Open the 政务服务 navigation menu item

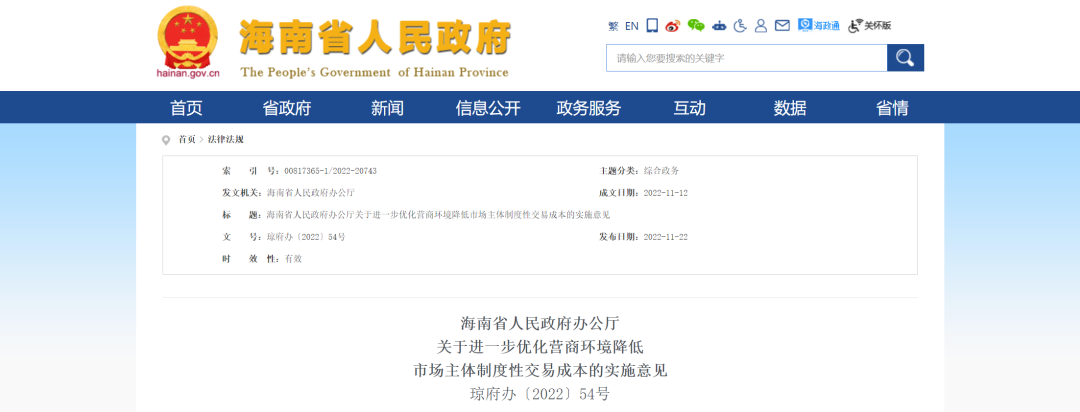click(x=589, y=108)
